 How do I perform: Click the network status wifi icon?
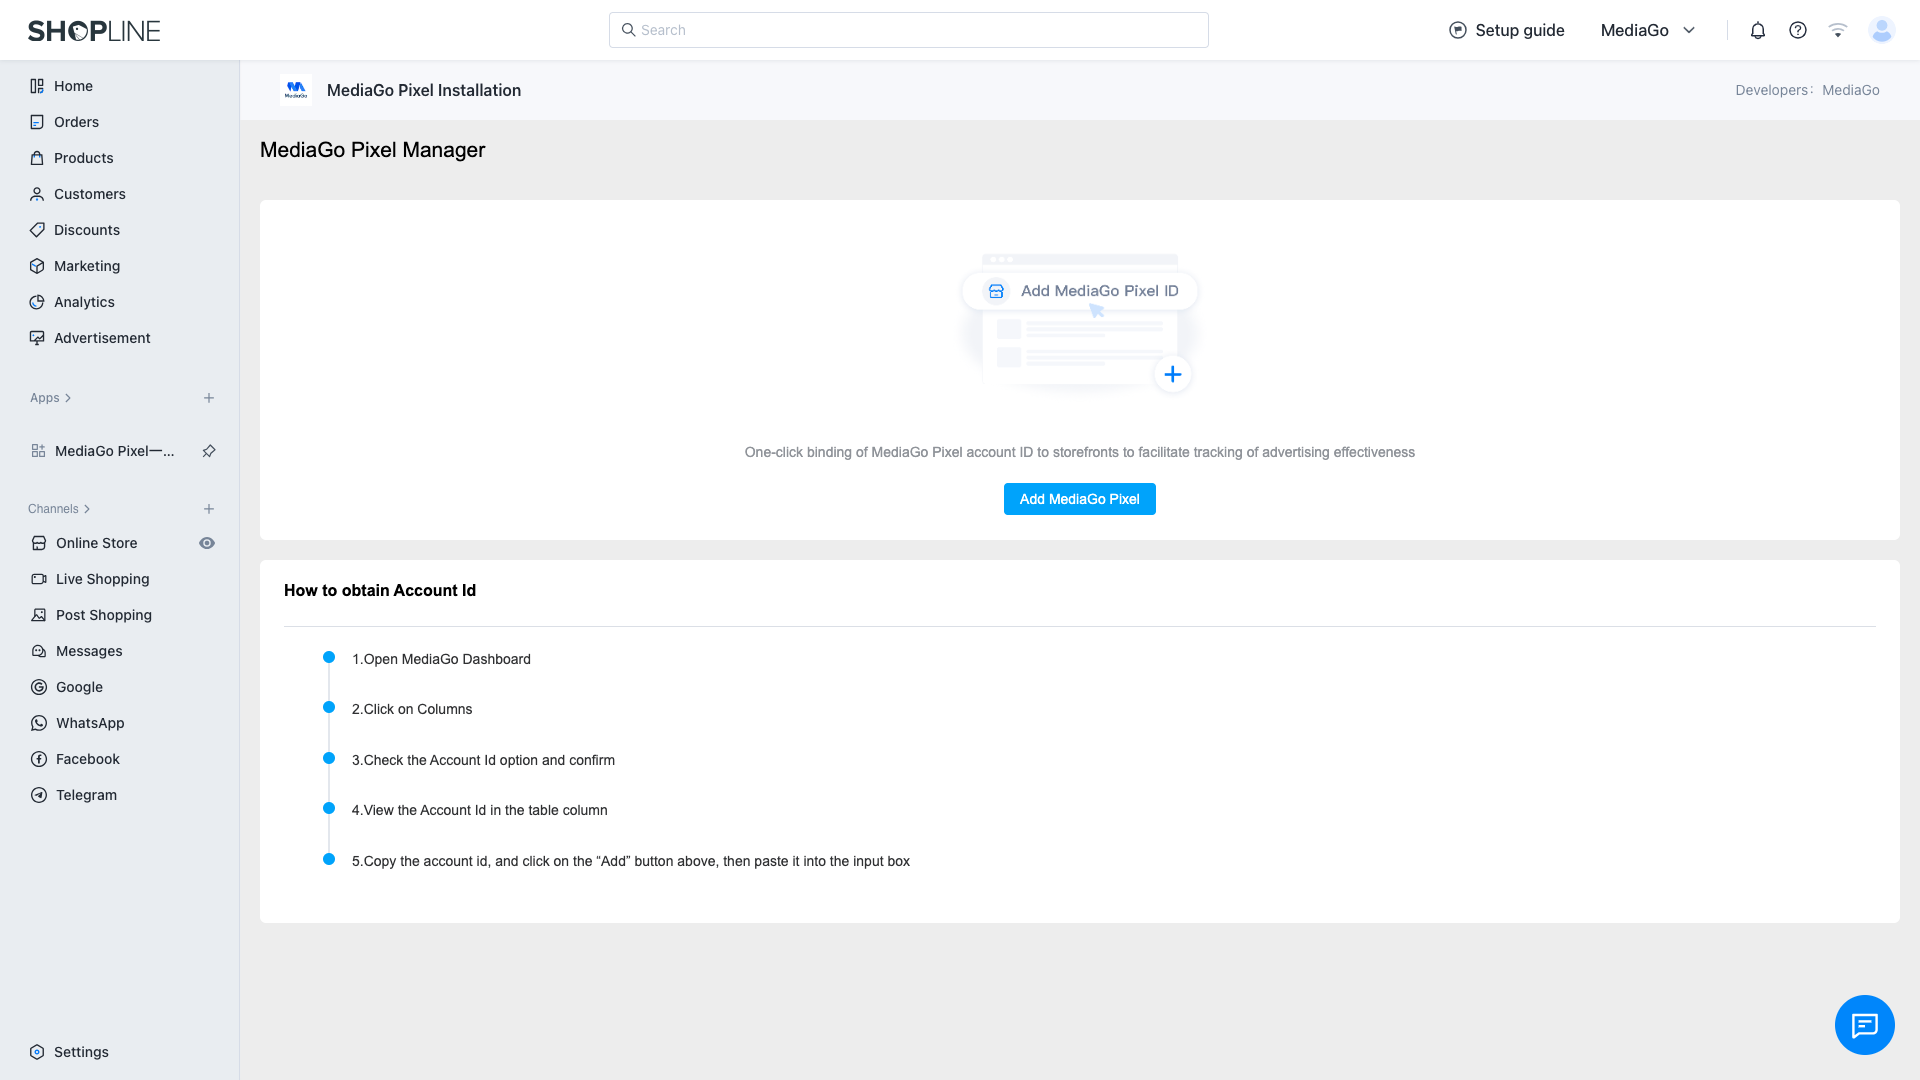[1837, 30]
